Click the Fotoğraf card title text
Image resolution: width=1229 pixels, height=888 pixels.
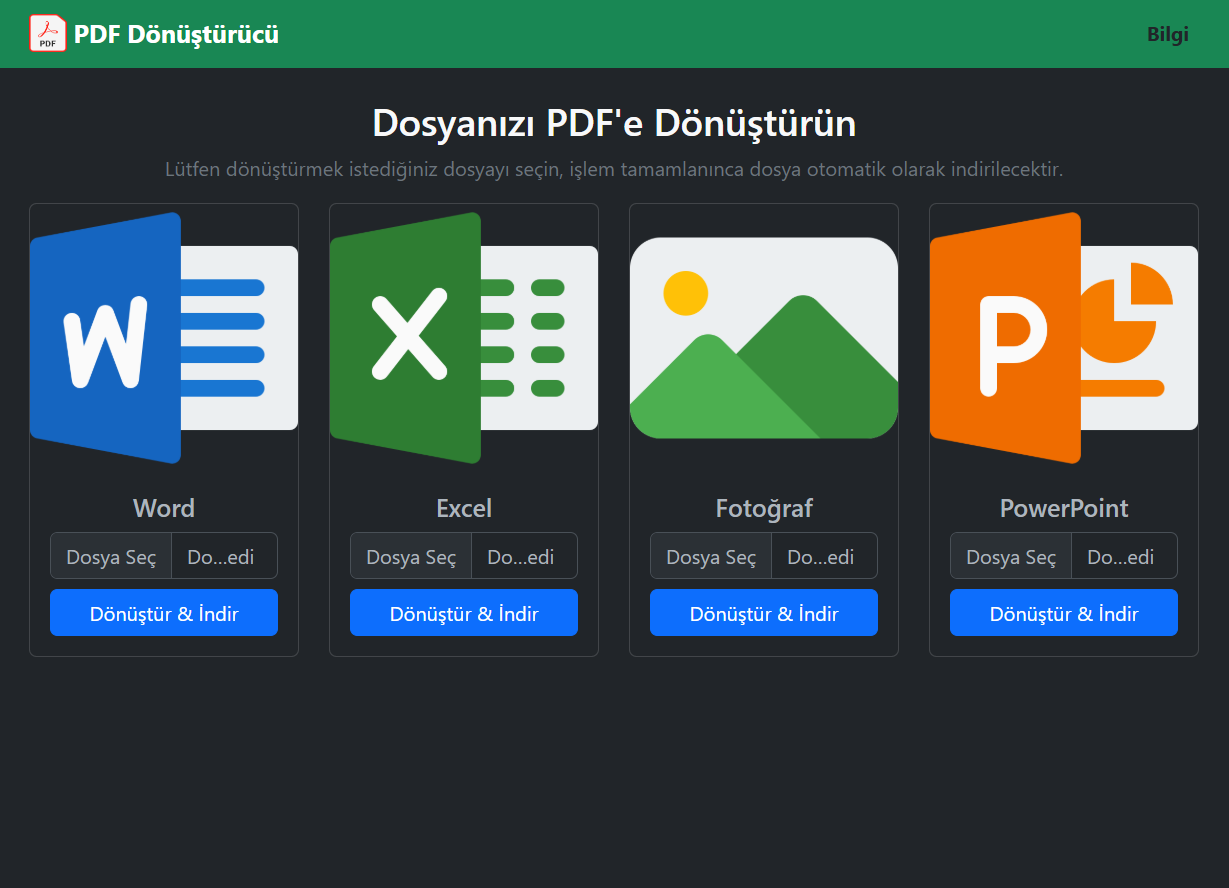point(764,508)
